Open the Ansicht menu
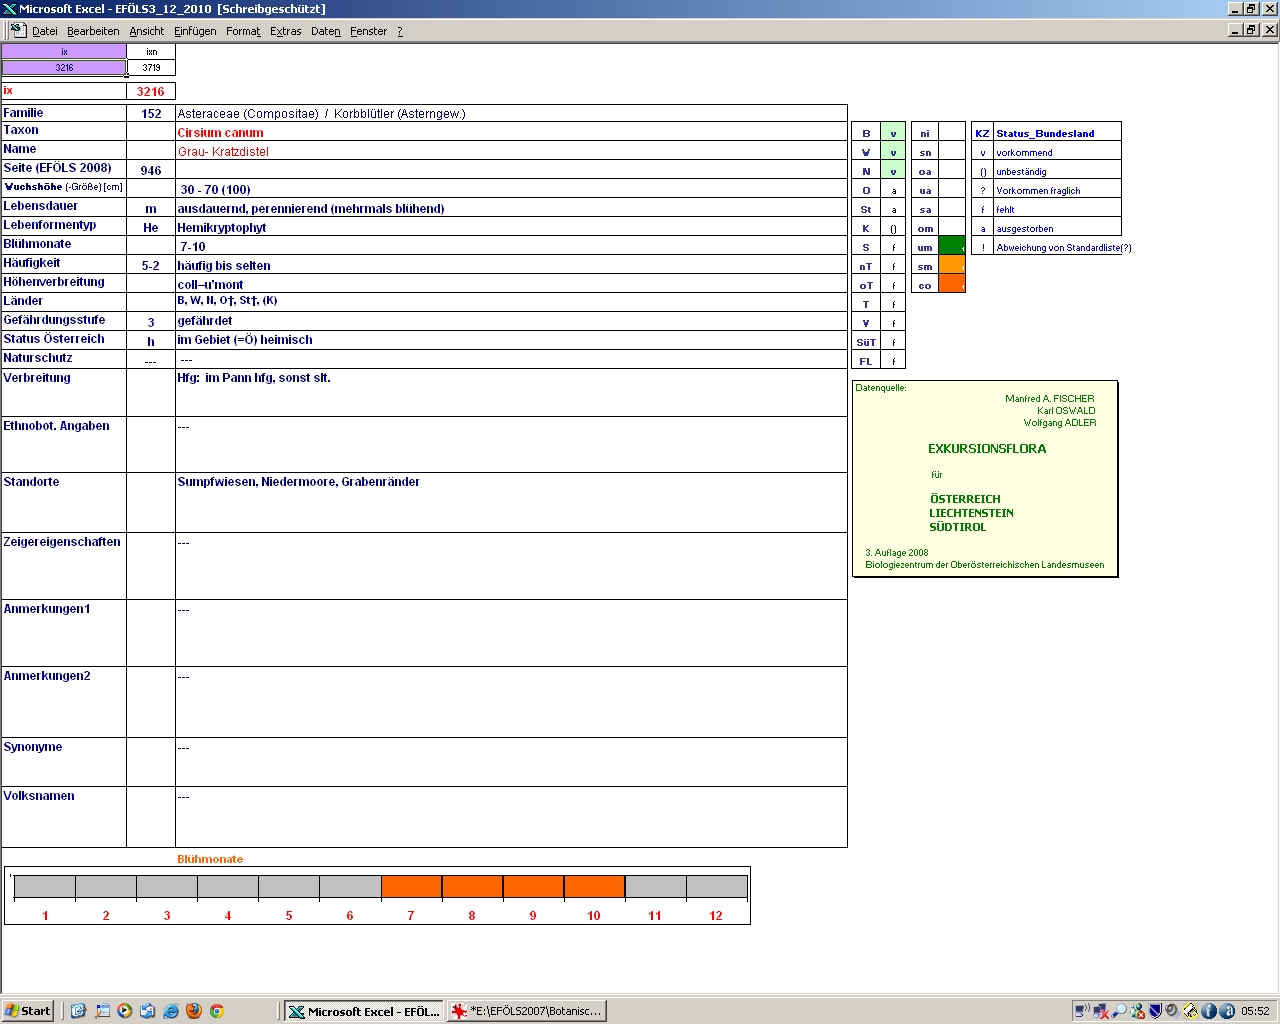This screenshot has width=1280, height=1024. [x=147, y=31]
